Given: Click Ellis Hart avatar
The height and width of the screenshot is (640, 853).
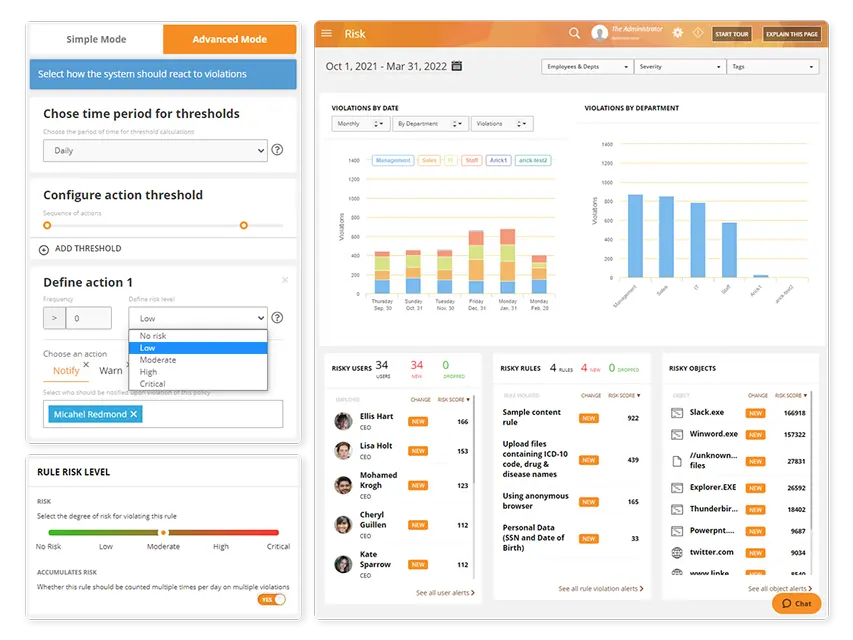Looking at the screenshot, I should tap(343, 421).
